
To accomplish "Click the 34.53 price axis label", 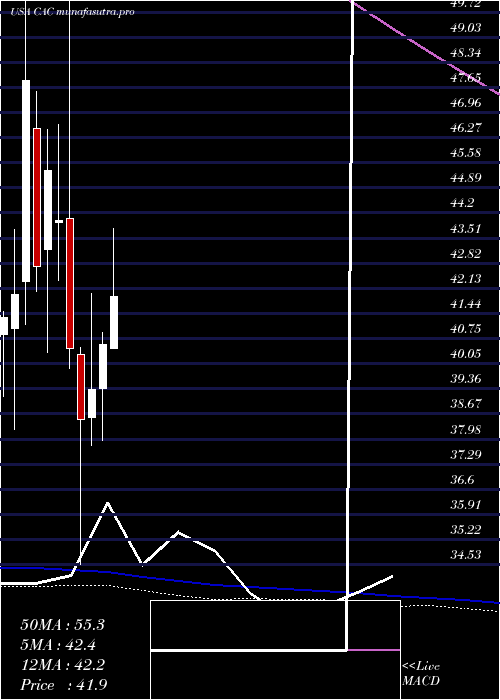I will [x=466, y=554].
